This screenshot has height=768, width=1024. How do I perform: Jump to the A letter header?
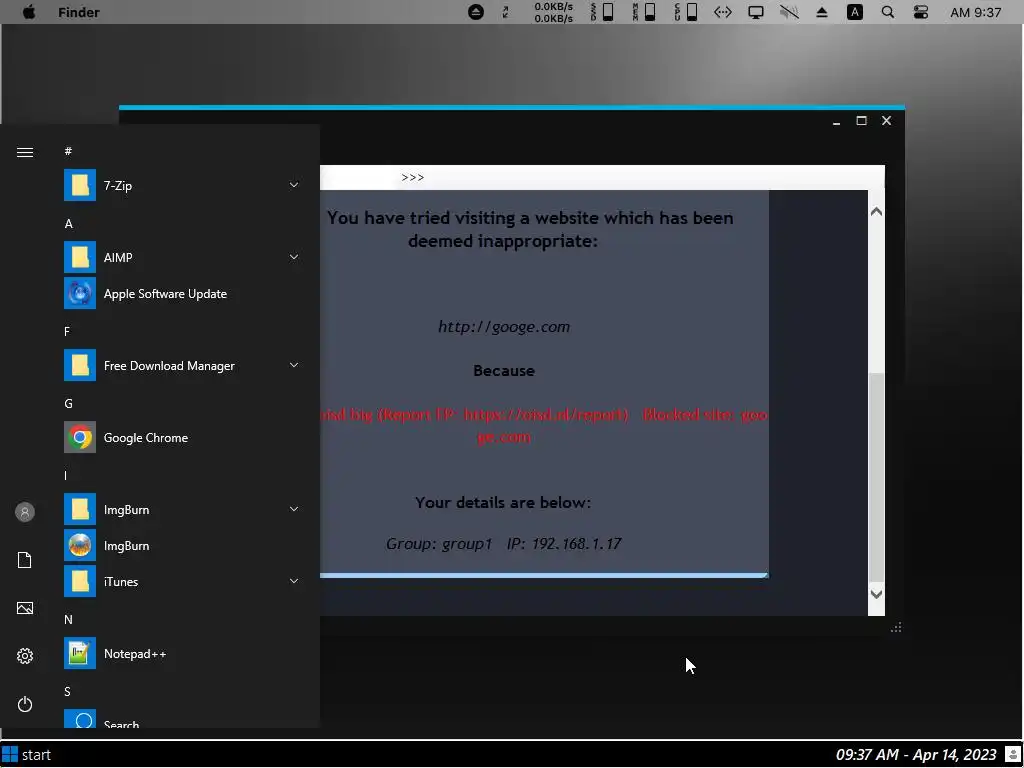(68, 223)
